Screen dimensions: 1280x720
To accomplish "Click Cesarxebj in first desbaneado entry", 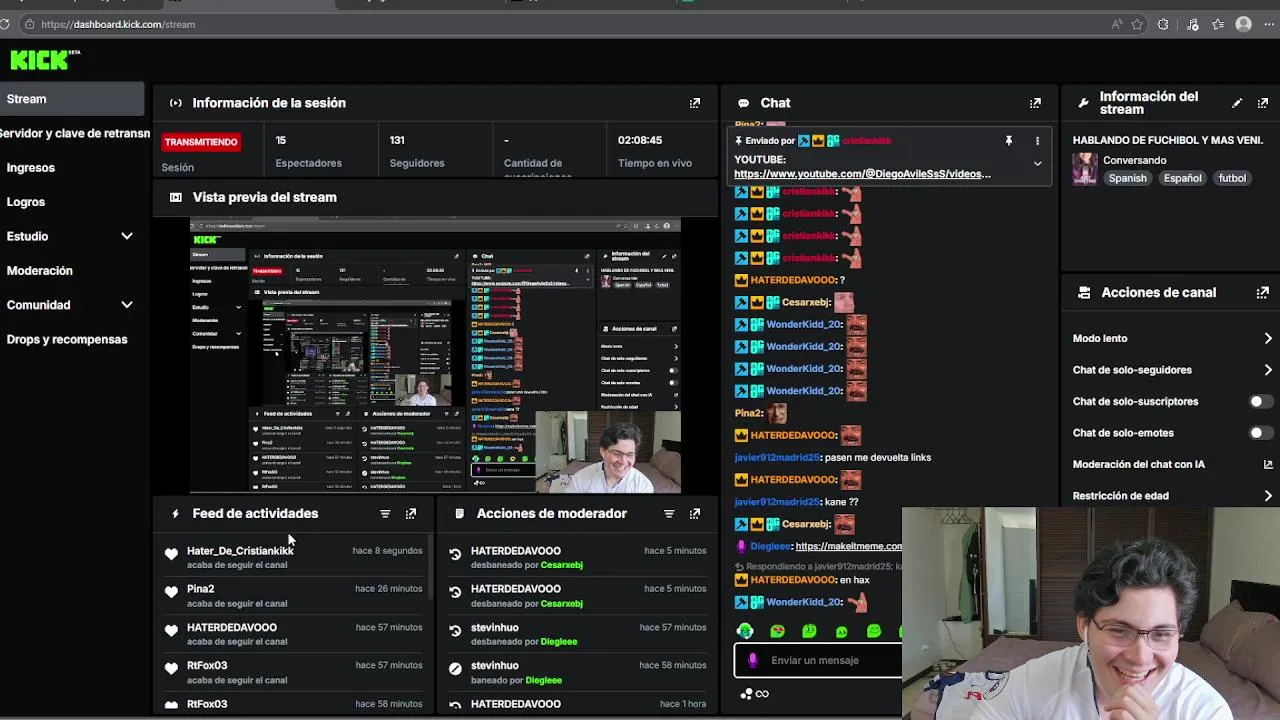I will click(x=561, y=565).
